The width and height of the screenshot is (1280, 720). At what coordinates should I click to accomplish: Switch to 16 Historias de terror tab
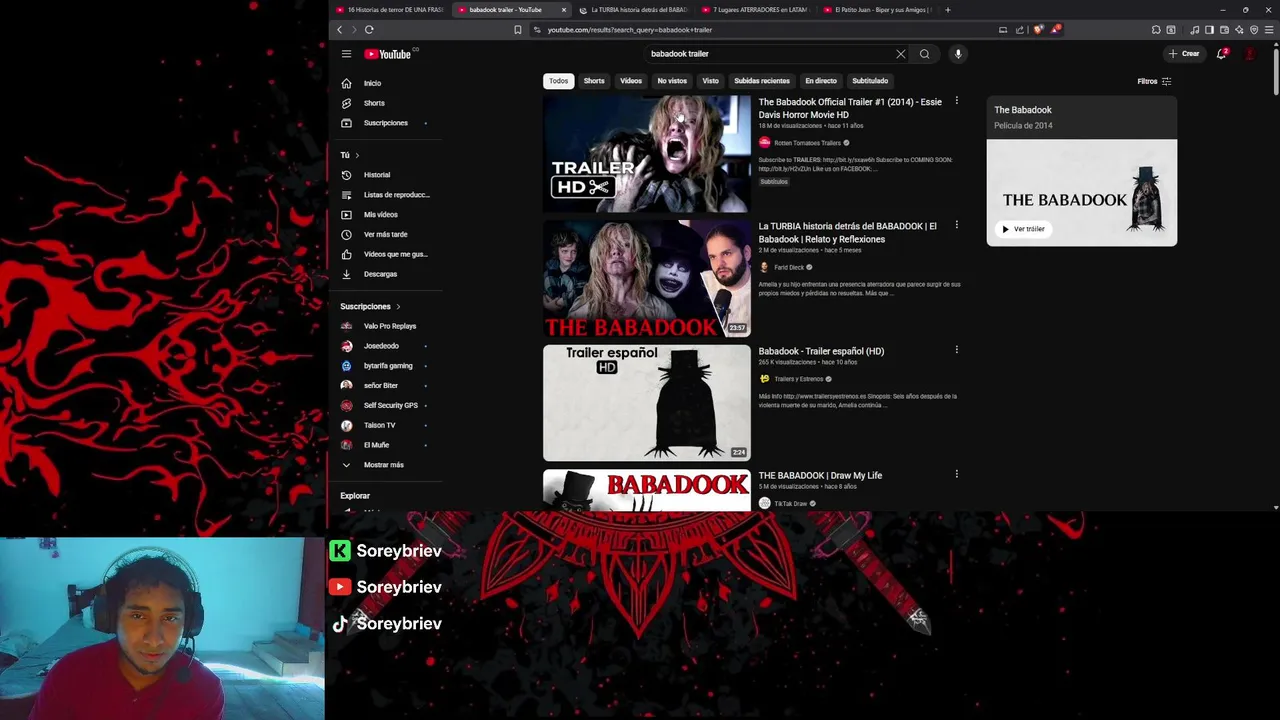click(x=390, y=10)
